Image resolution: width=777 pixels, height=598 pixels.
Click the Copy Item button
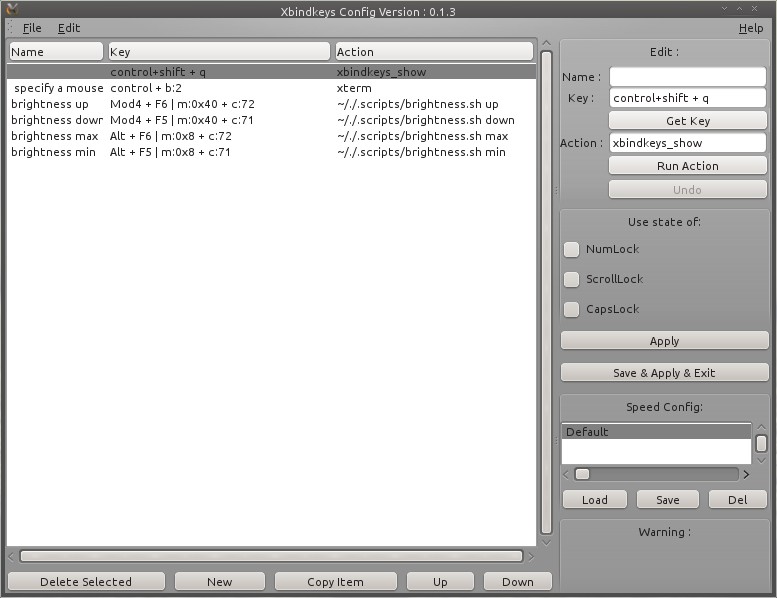pos(335,582)
